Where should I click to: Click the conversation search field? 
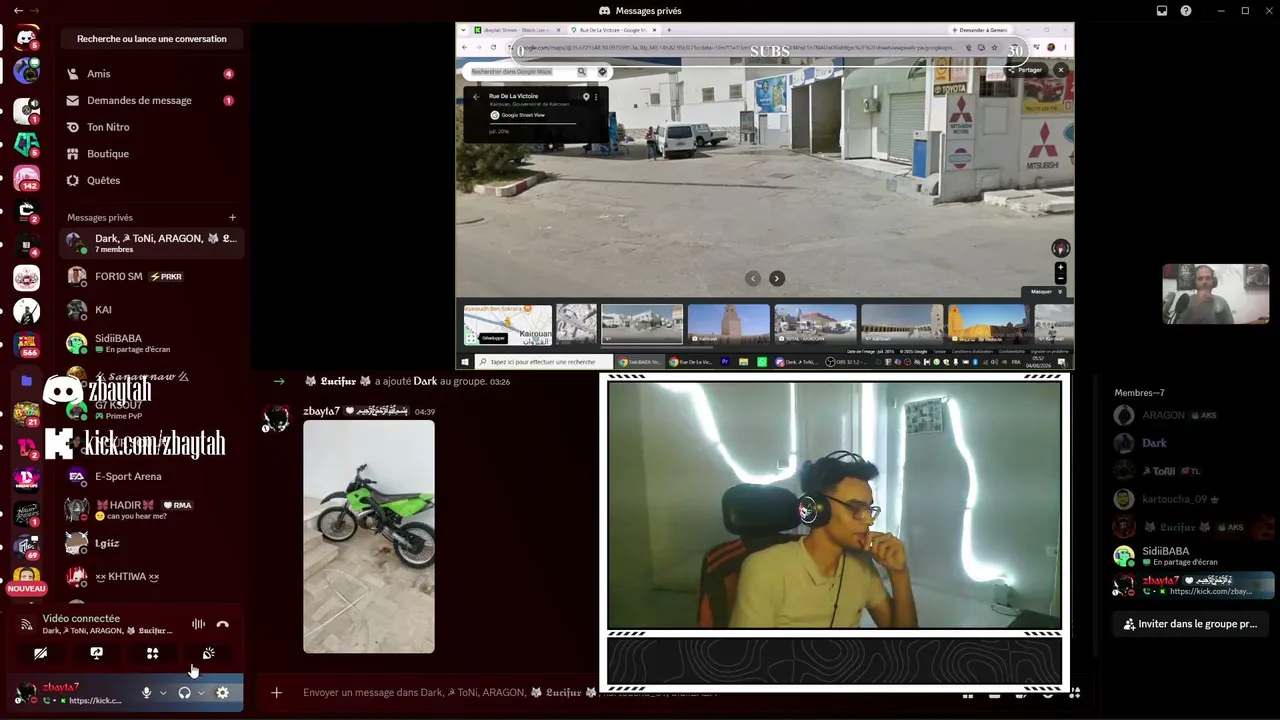click(x=152, y=39)
